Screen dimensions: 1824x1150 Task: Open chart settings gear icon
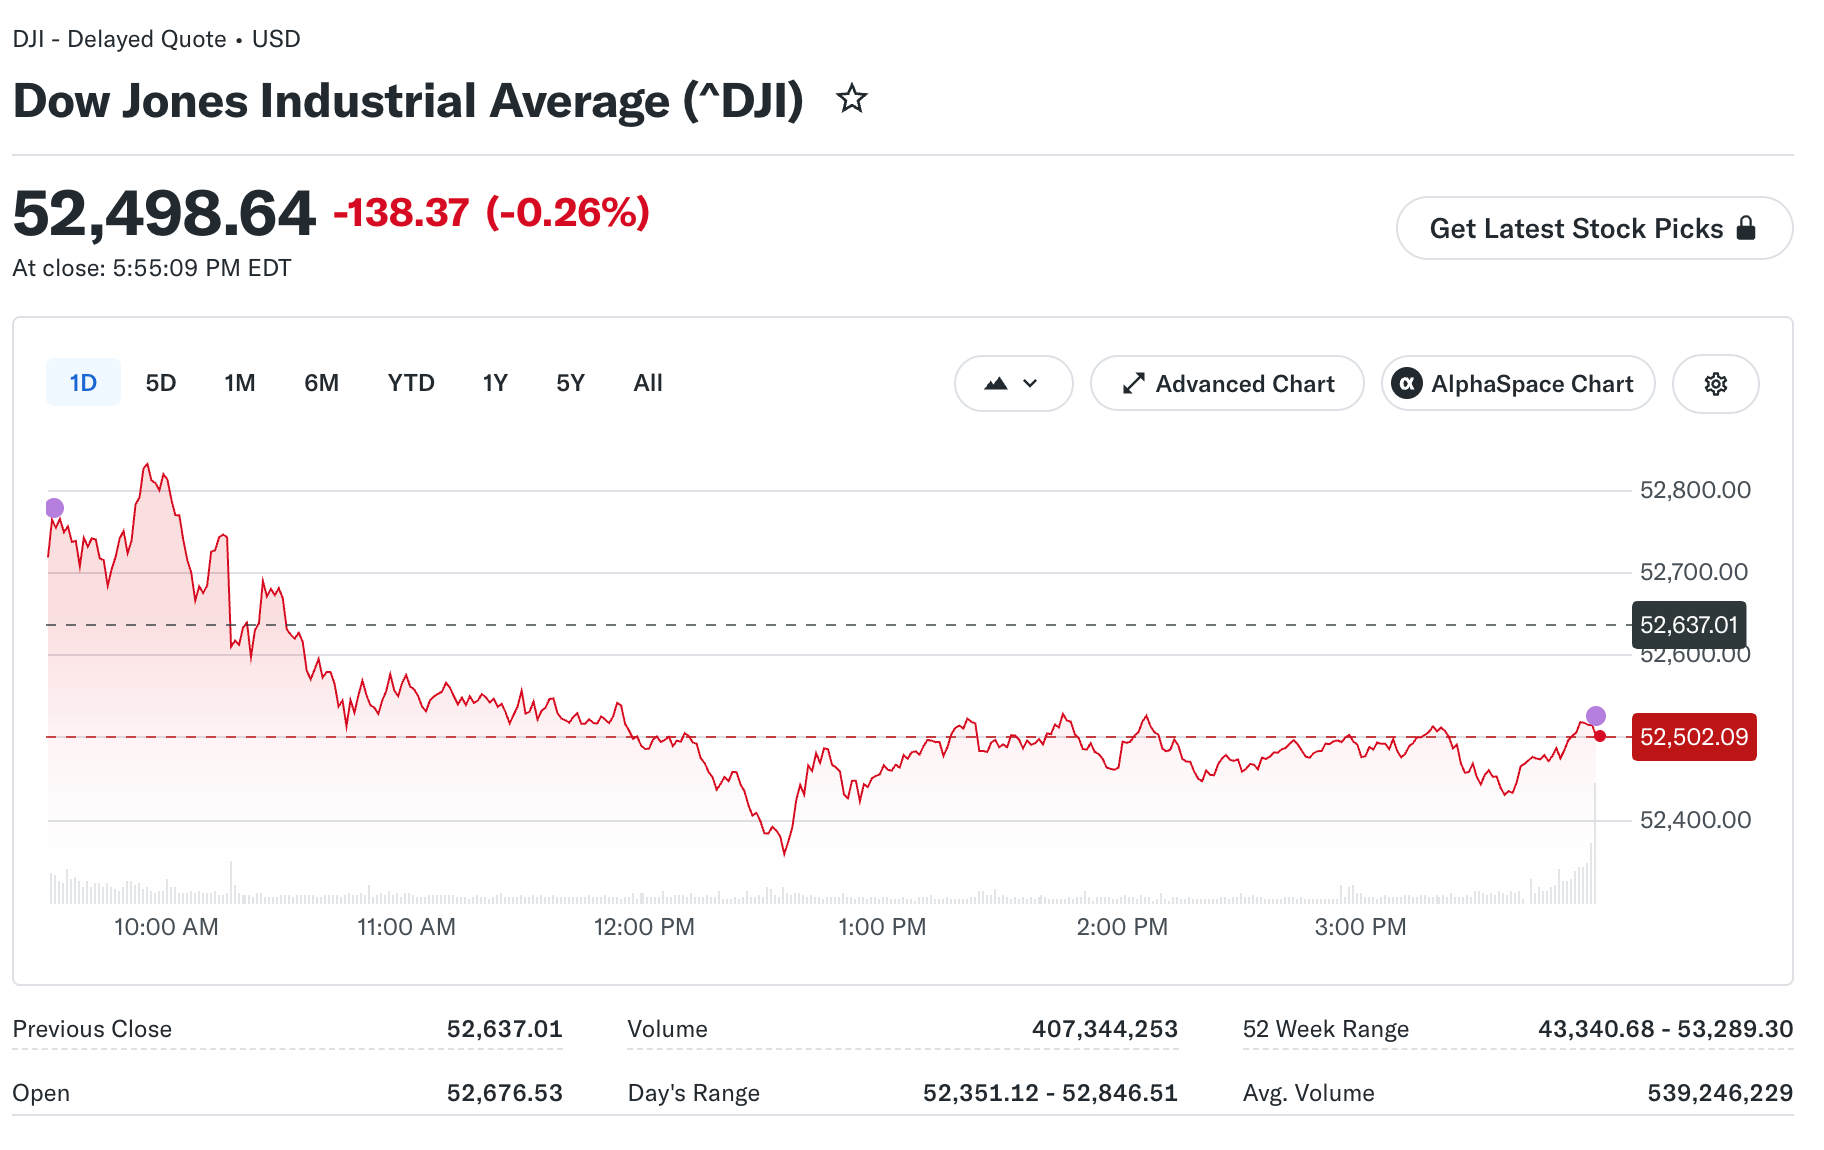point(1716,384)
